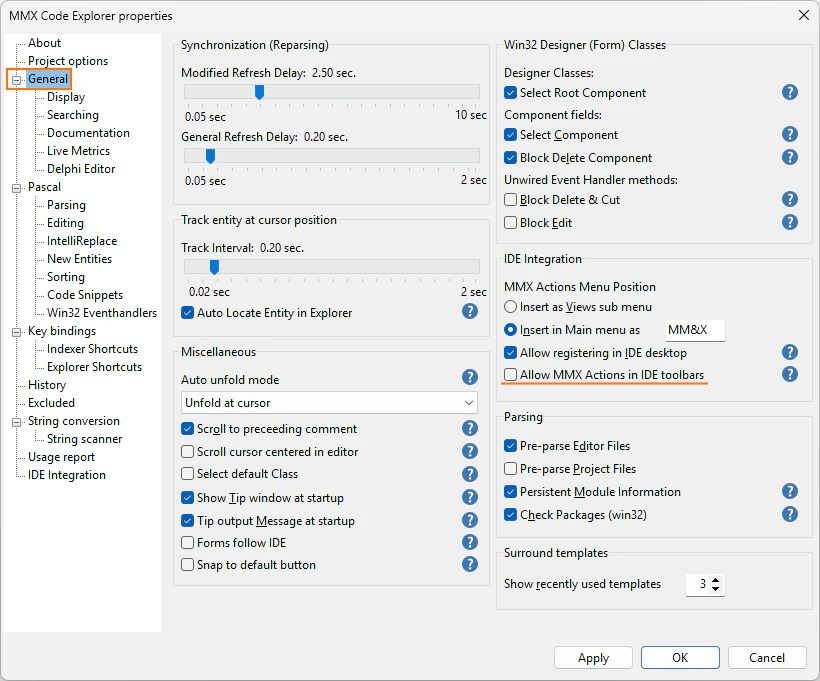Show help for Auto unfold mode
This screenshot has width=820, height=681.
pos(470,377)
